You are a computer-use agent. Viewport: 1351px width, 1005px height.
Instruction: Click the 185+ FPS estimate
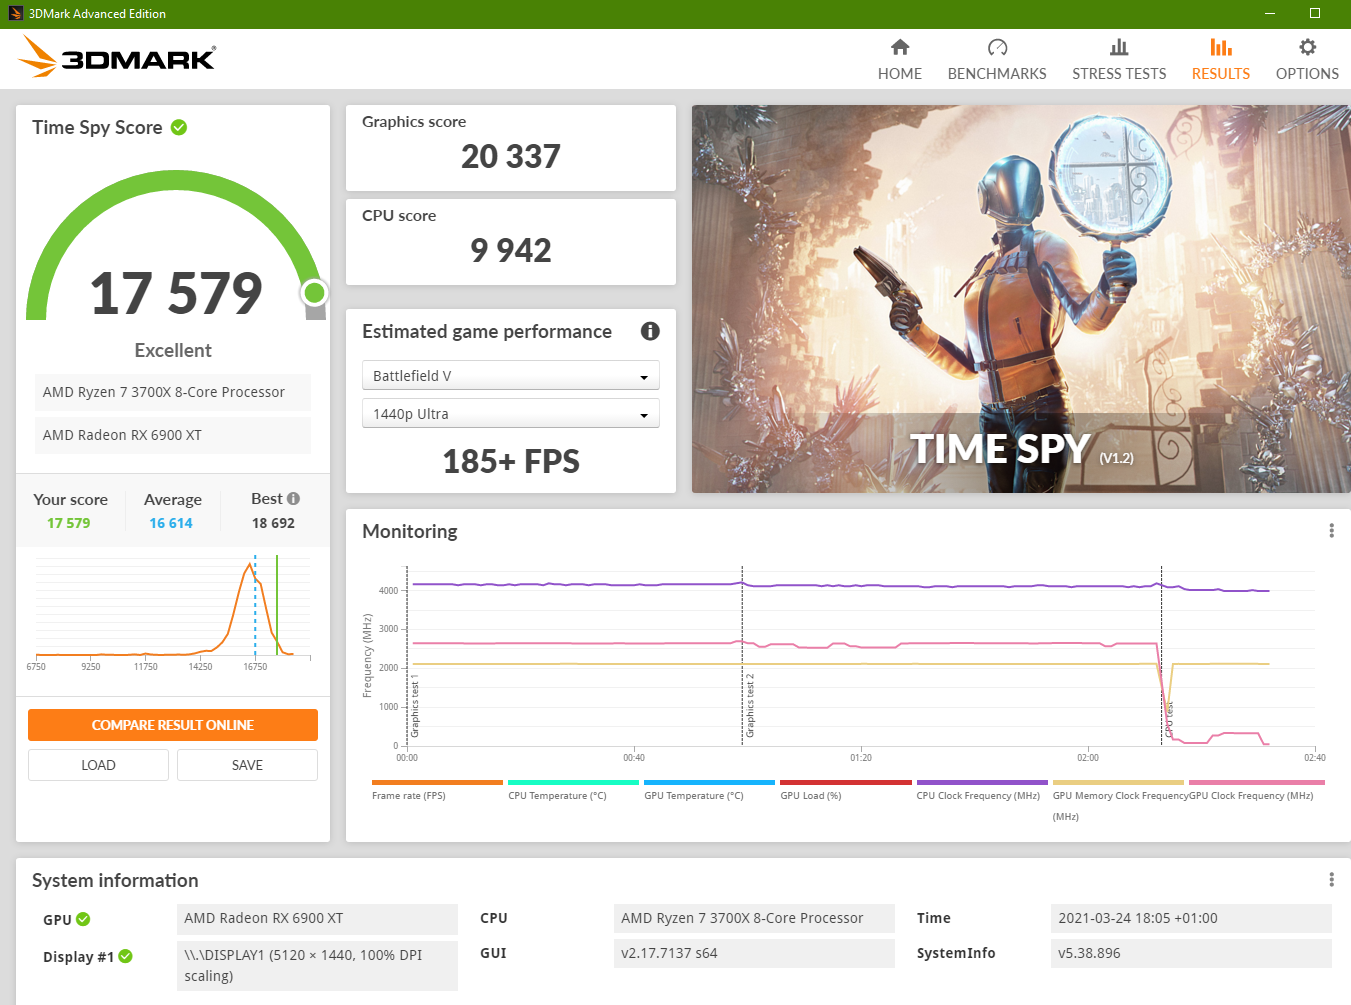click(x=511, y=461)
